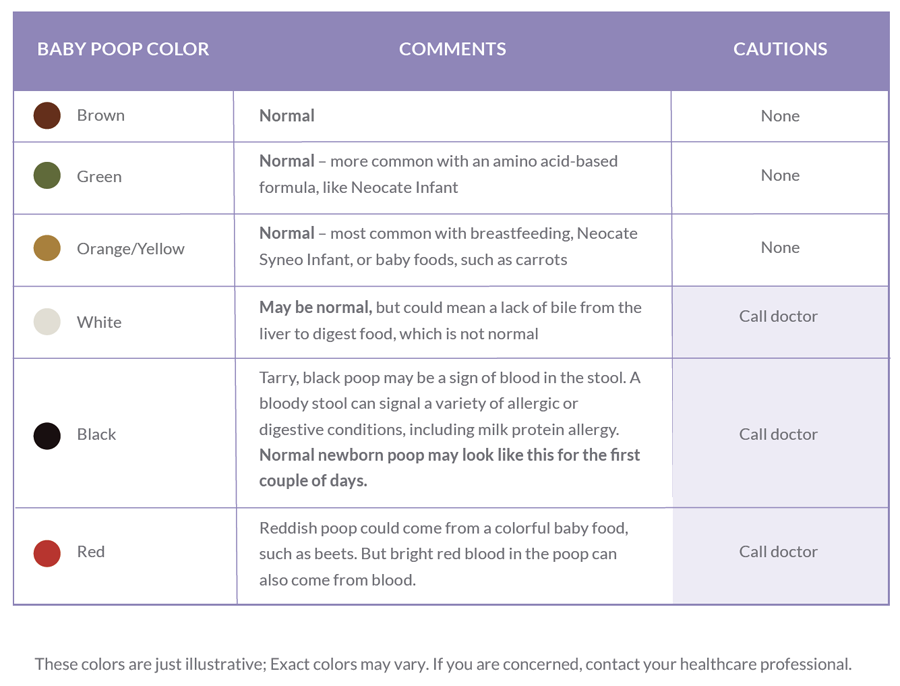
Task: Select the COMMENTS column header
Action: [x=452, y=49]
